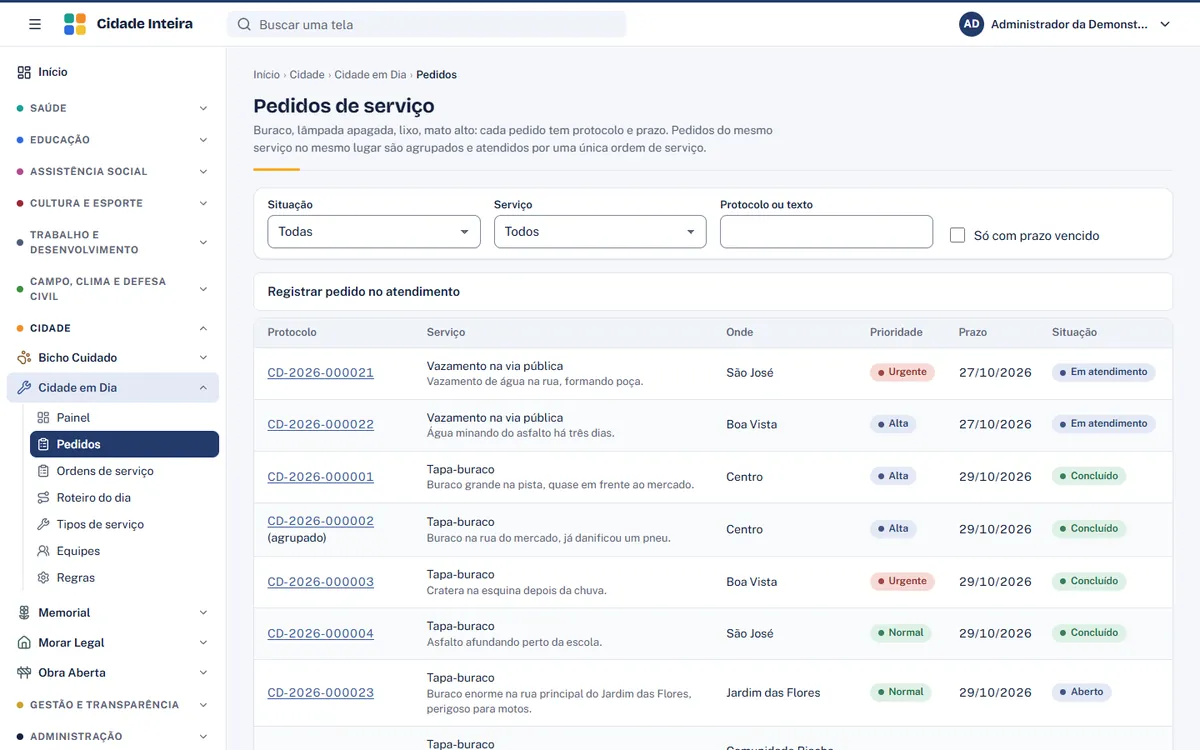1200x750 pixels.
Task: Expand the Cultura e Esporte section
Action: click(113, 203)
